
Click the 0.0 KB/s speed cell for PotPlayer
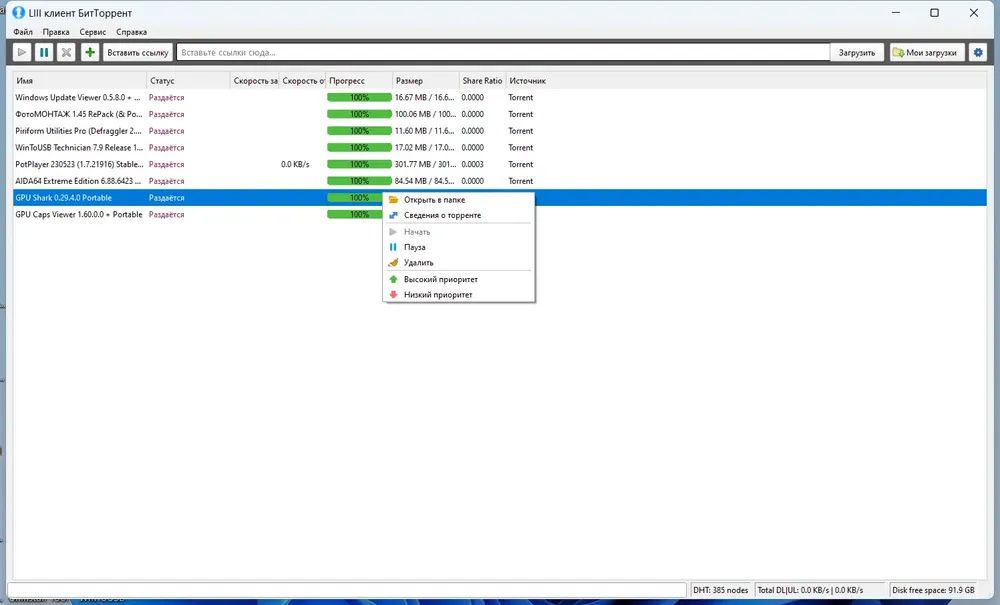click(295, 164)
